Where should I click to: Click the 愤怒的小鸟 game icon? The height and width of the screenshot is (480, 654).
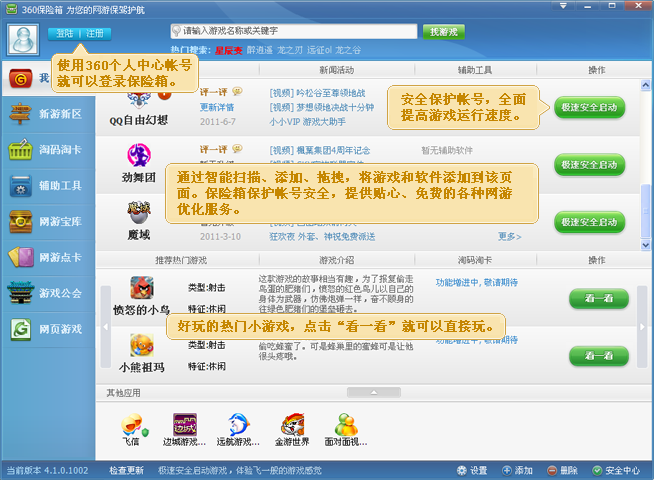click(x=142, y=288)
